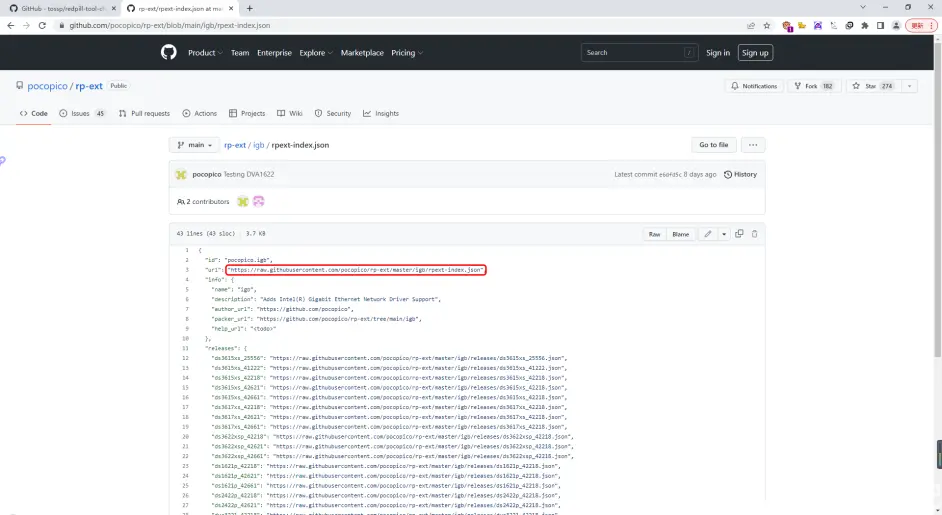The width and height of the screenshot is (942, 515).
Task: Open the browser extensions puzzle icon
Action: 864,25
